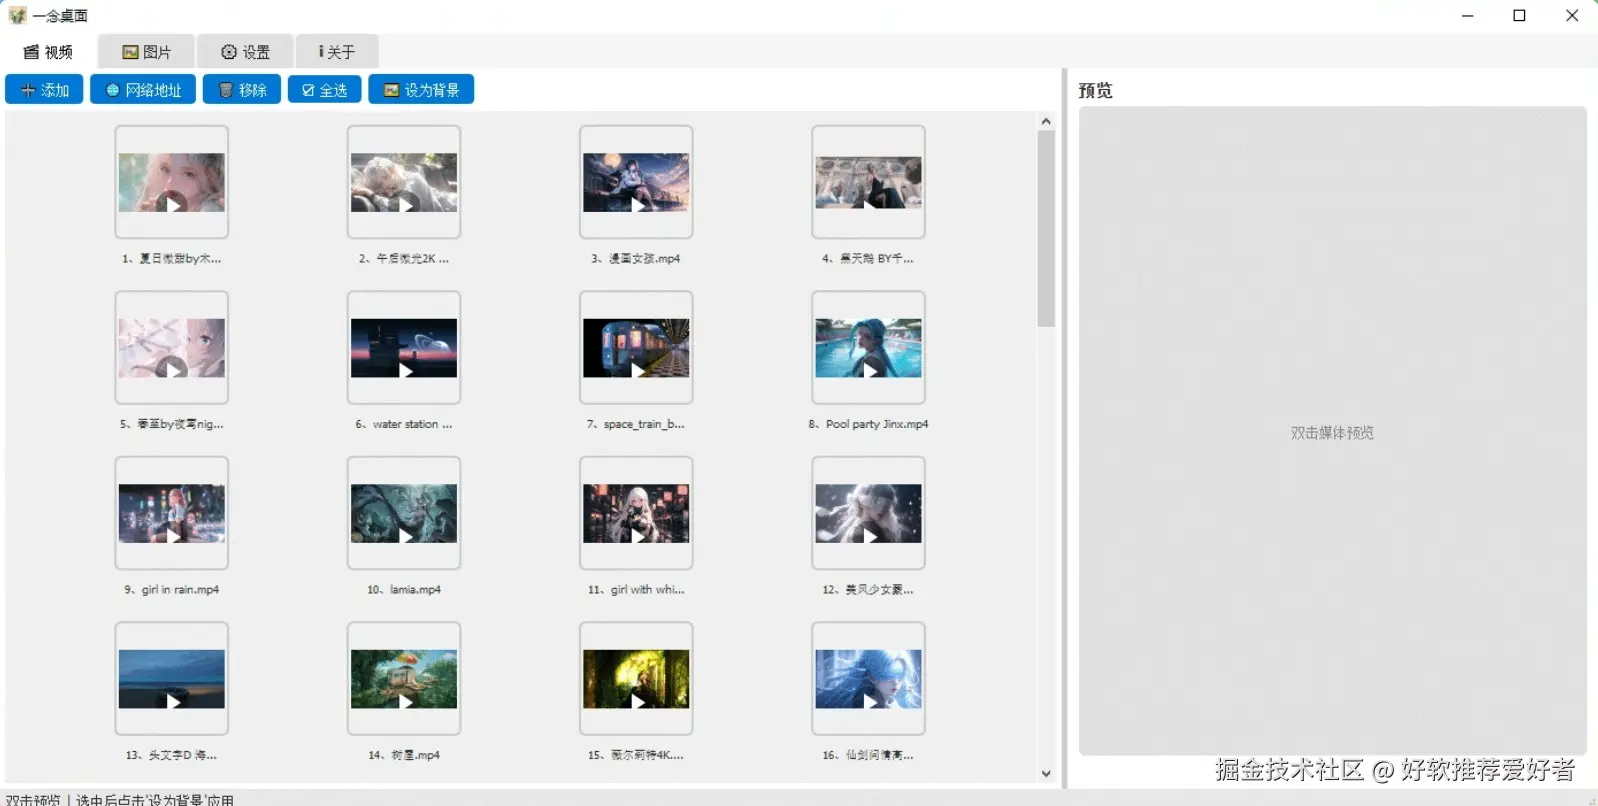Click the file name starting 12、

868,589
